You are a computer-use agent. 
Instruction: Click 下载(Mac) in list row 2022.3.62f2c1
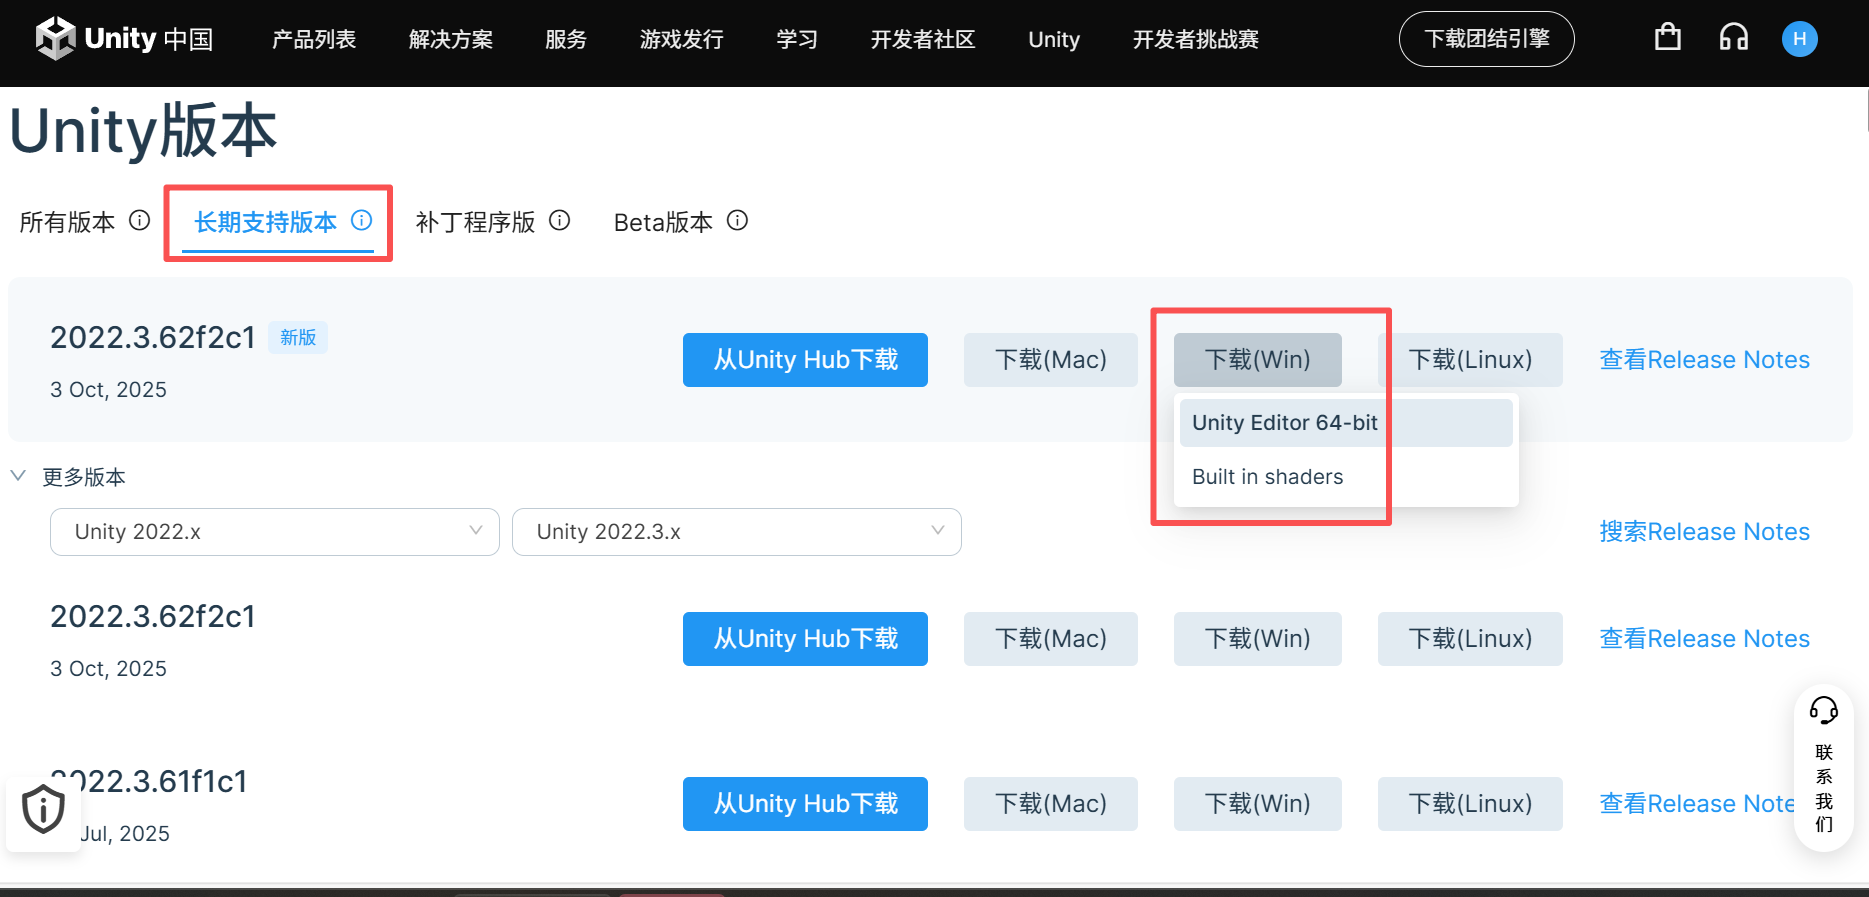(1051, 639)
